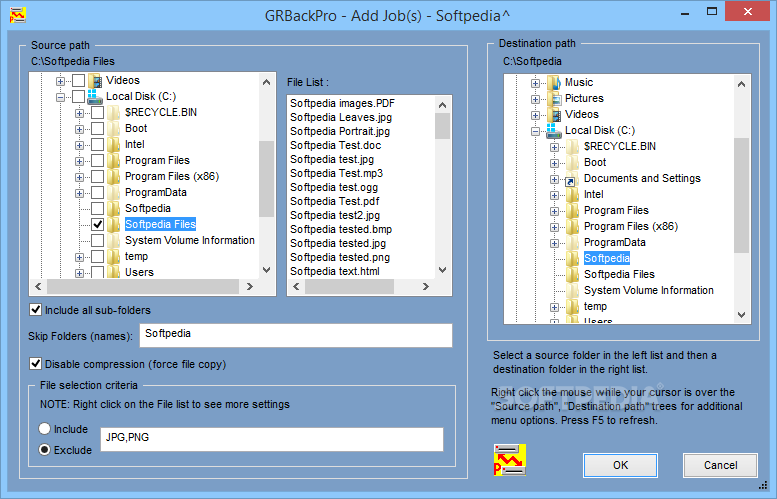The image size is (777, 499).
Task: Select Softpedia tested.bmp in File List
Action: (x=341, y=229)
